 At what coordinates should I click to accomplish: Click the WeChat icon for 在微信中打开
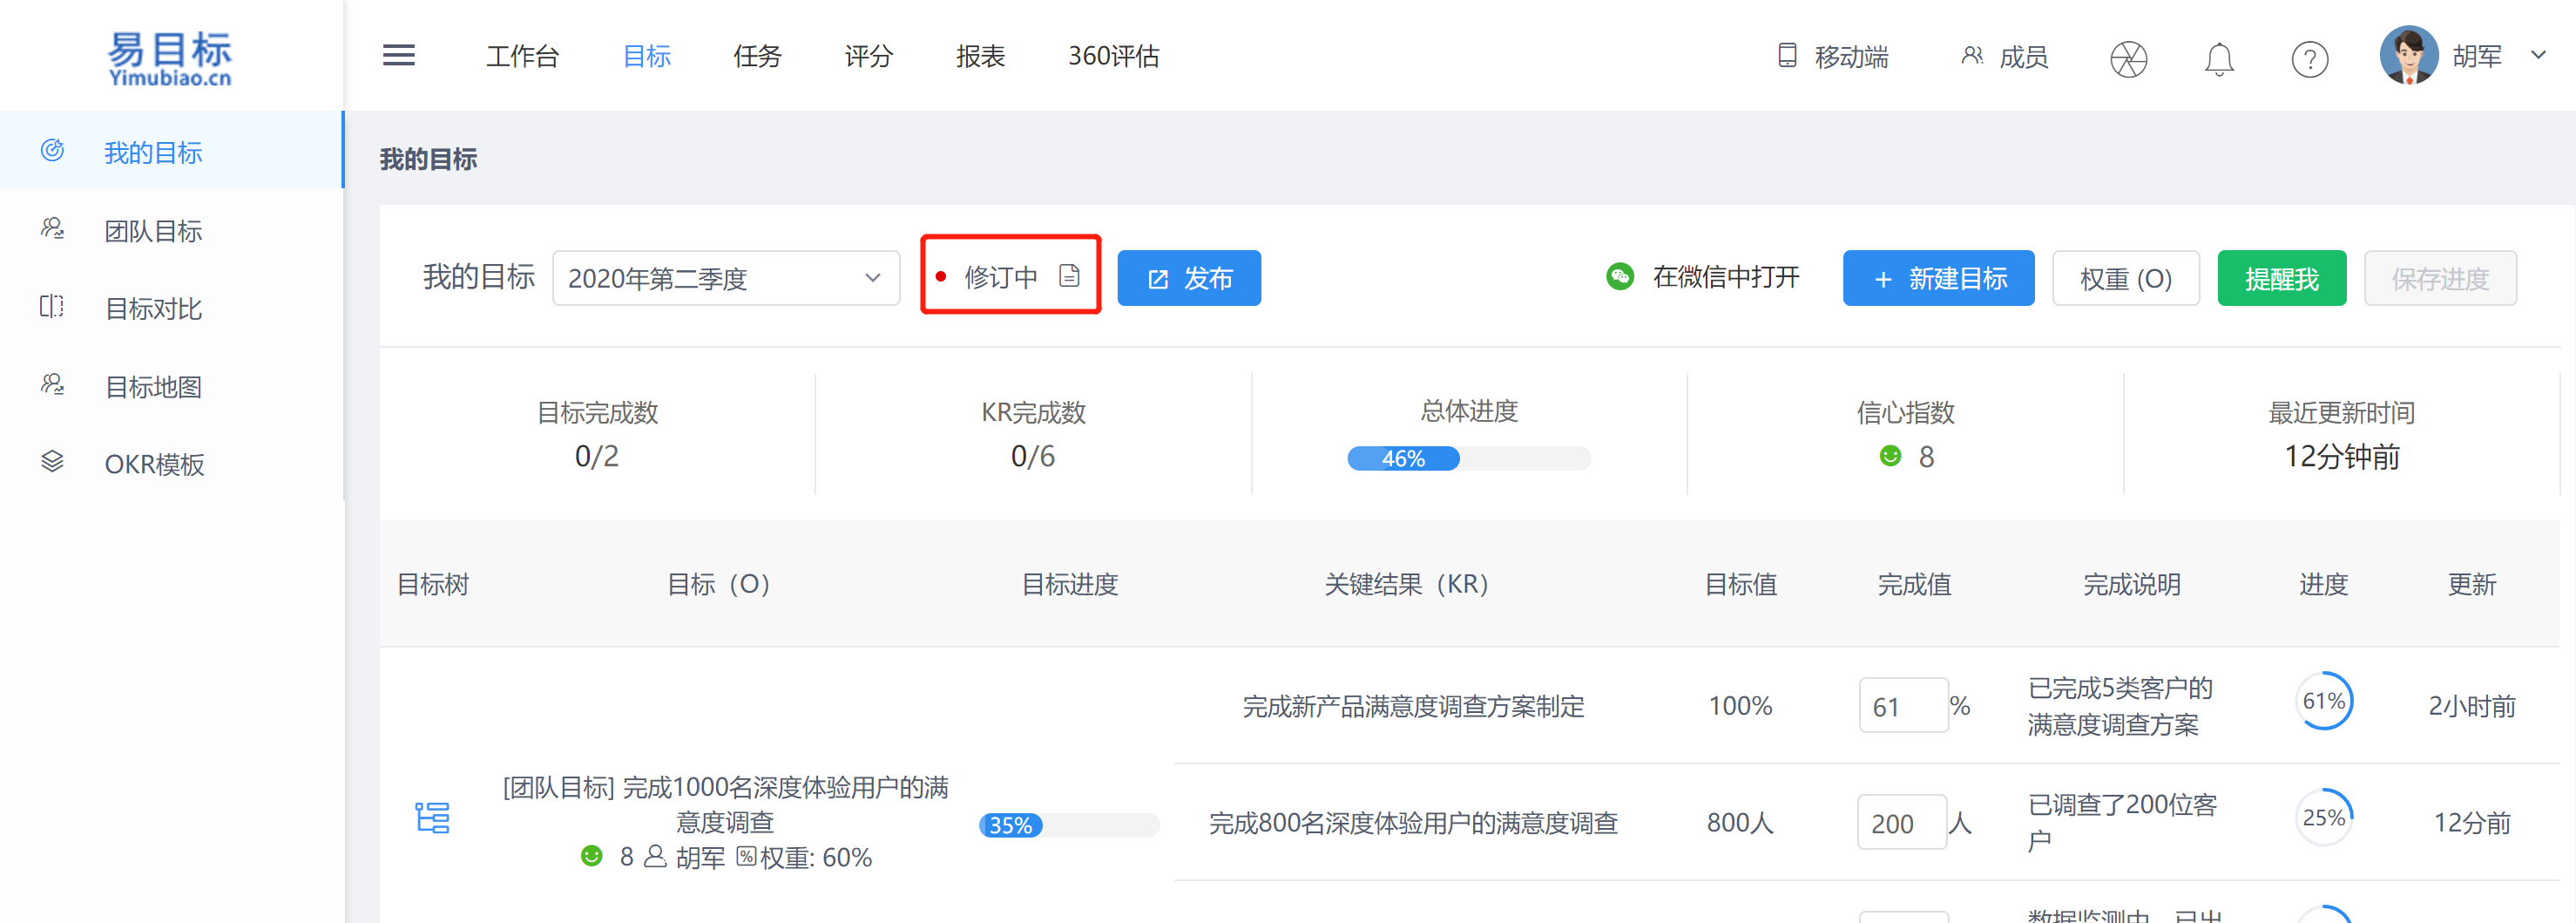[x=1619, y=276]
